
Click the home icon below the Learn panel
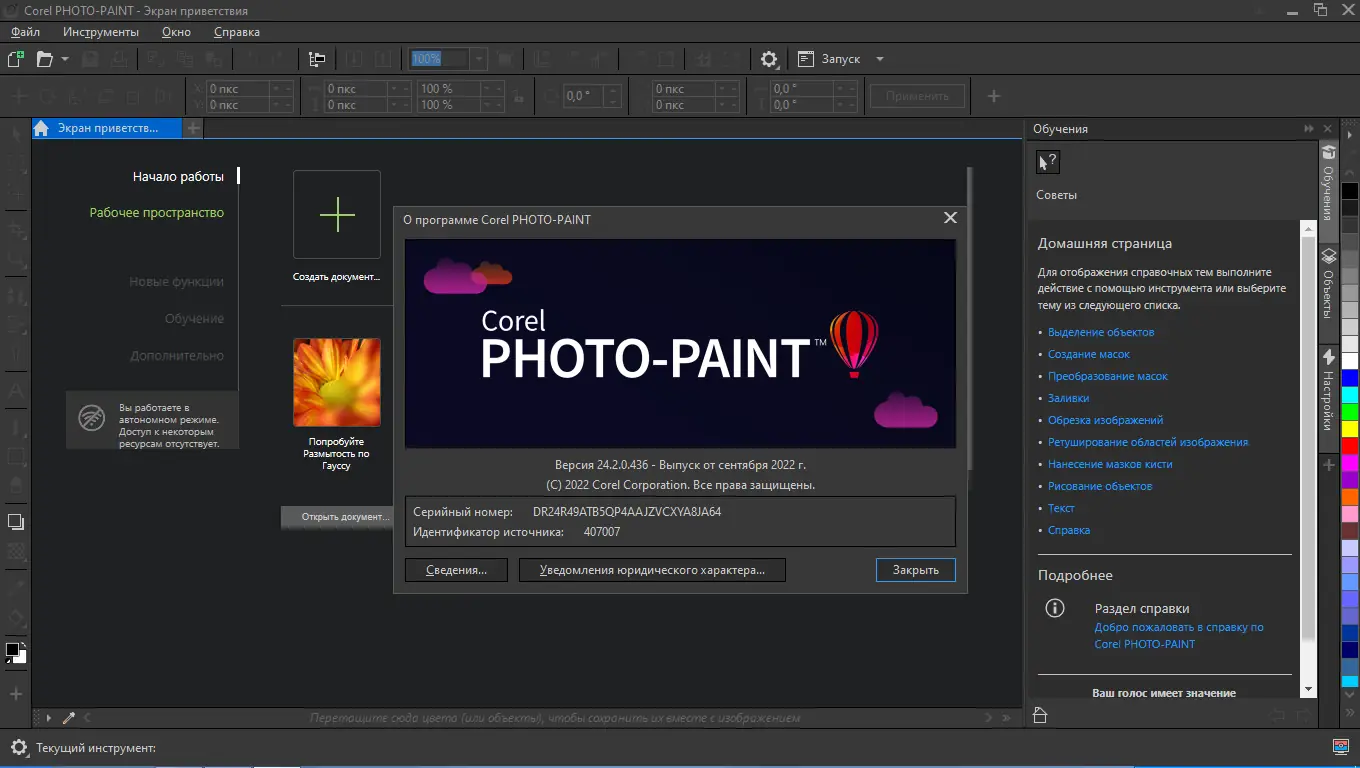pos(1040,715)
